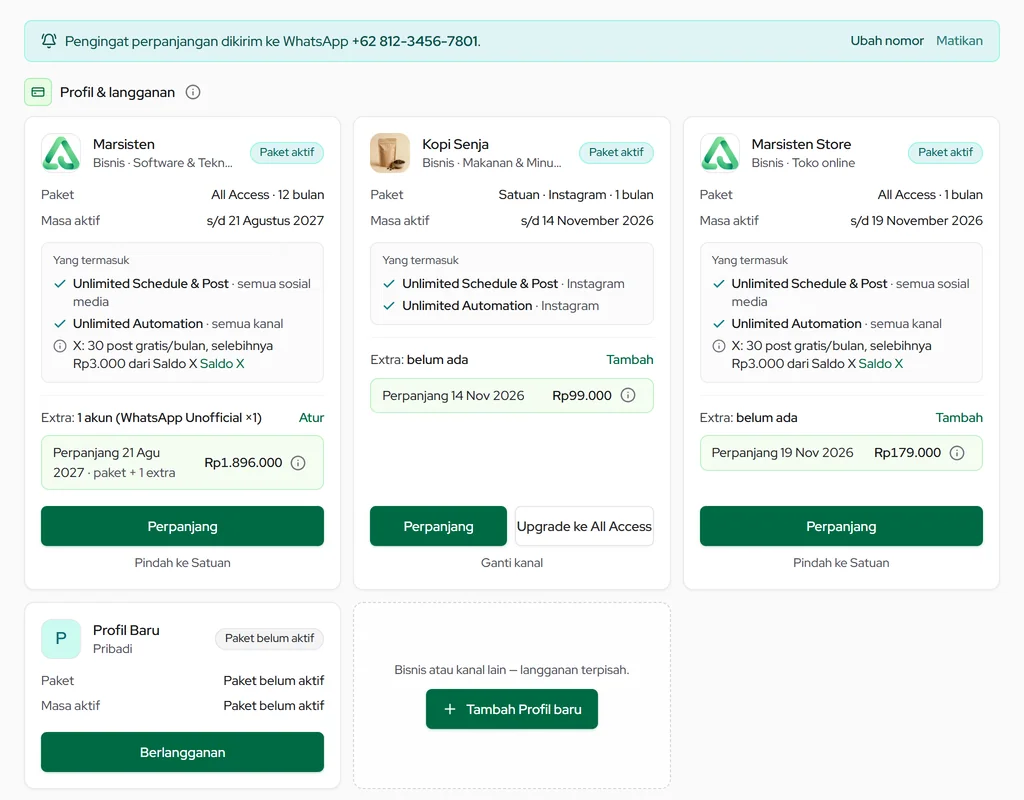Click Paket aktif badge on Marsisten card

point(287,152)
